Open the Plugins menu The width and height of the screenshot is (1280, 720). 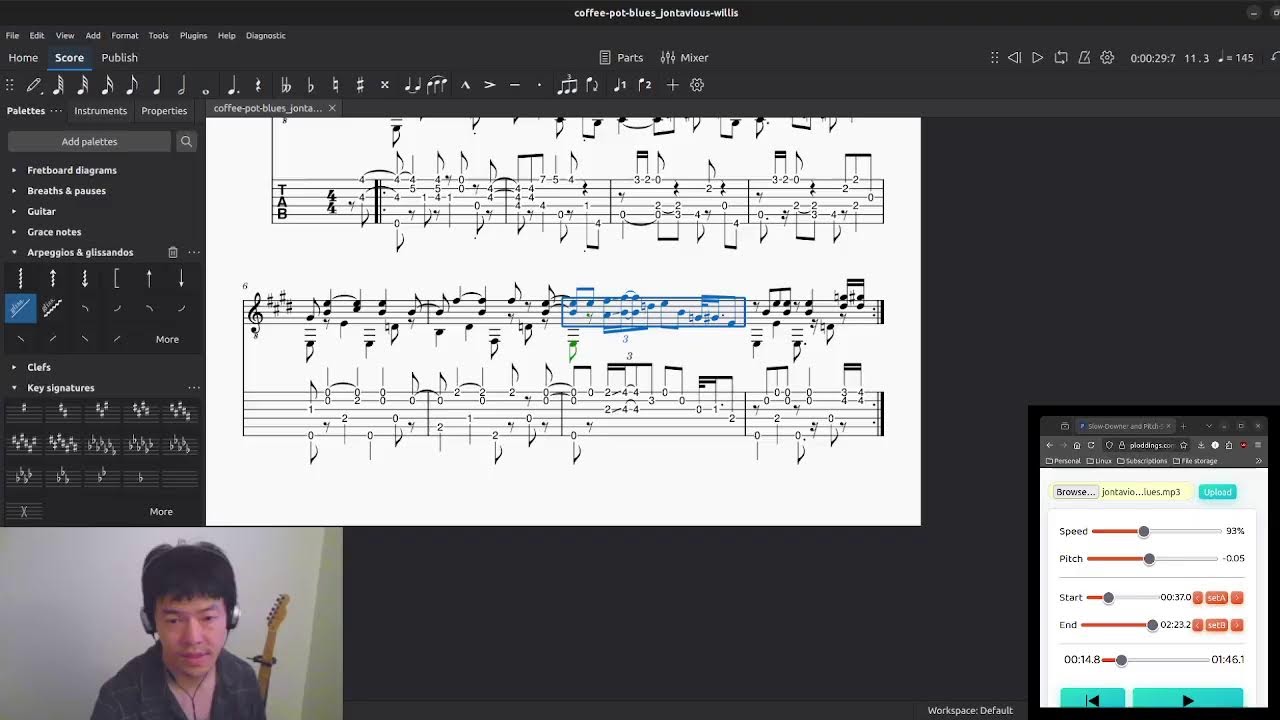(193, 35)
